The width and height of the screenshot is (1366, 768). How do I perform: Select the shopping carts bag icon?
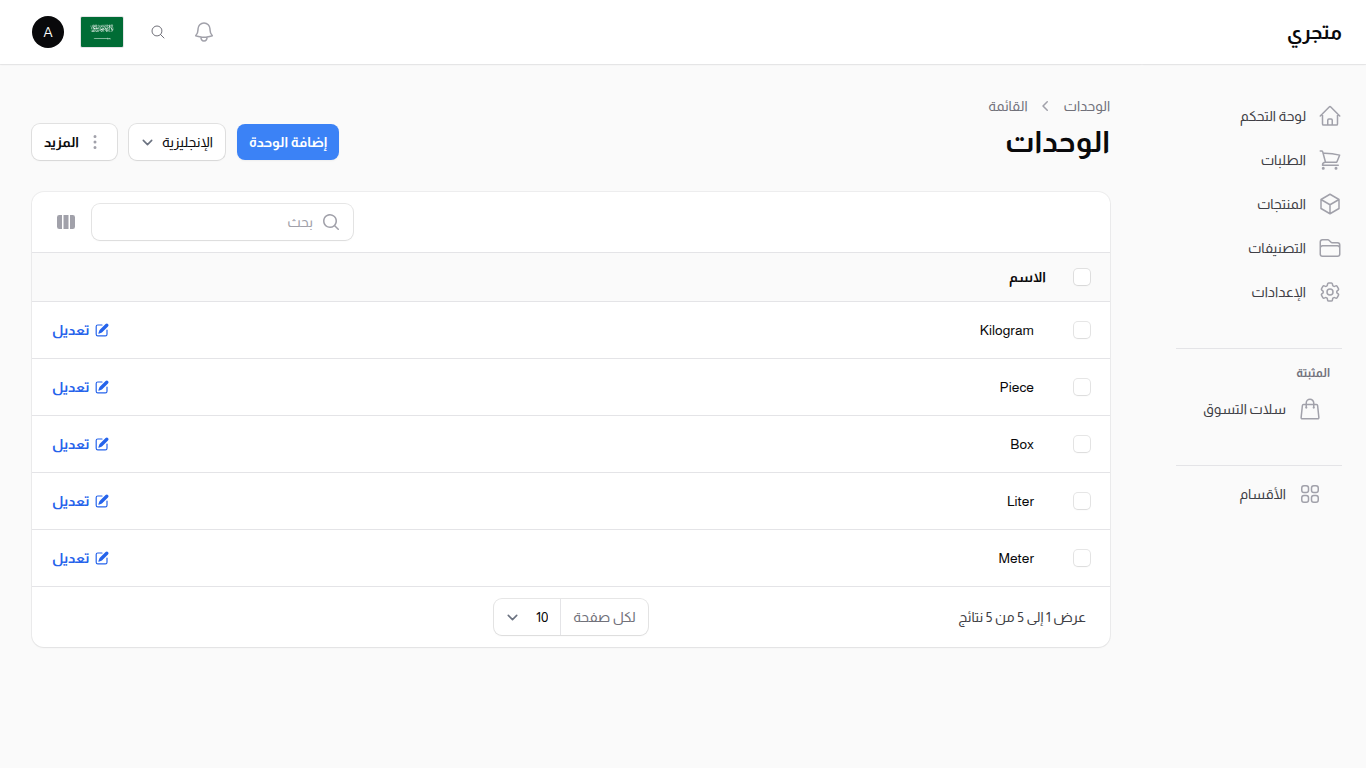(1311, 409)
